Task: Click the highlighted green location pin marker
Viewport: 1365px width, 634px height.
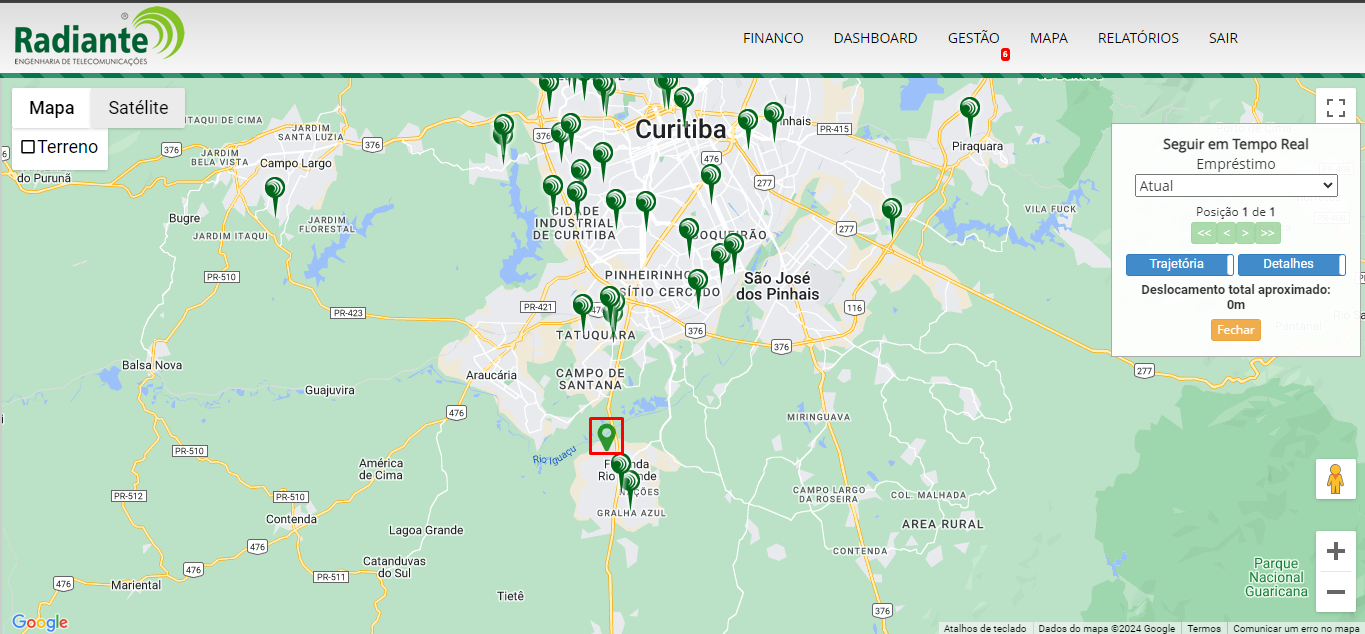Action: pos(606,436)
